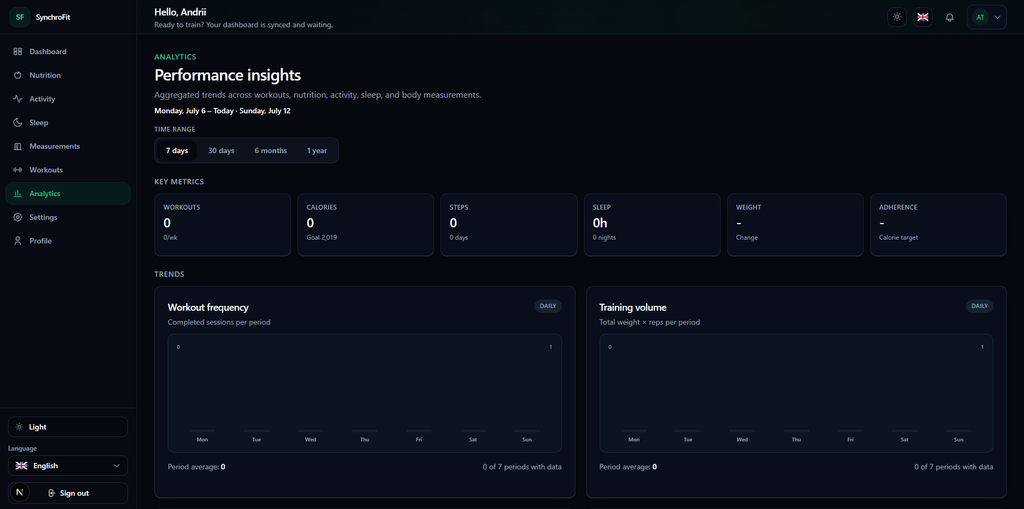Screen dimensions: 1024x509
Task: Open notifications with the bell icon
Action: 950,18
